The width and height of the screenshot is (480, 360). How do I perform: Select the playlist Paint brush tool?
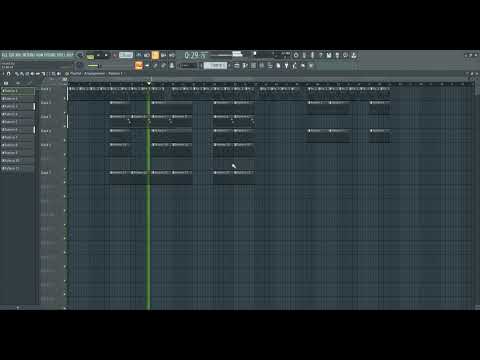click(x=22, y=74)
